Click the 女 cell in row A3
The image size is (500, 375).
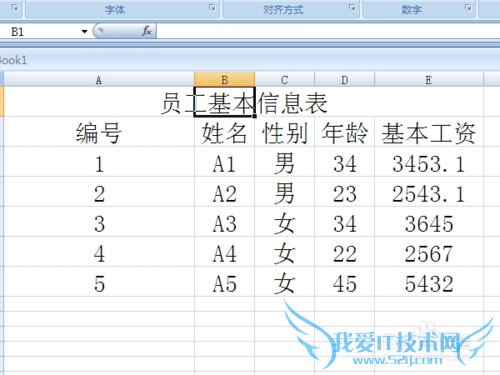coord(285,222)
